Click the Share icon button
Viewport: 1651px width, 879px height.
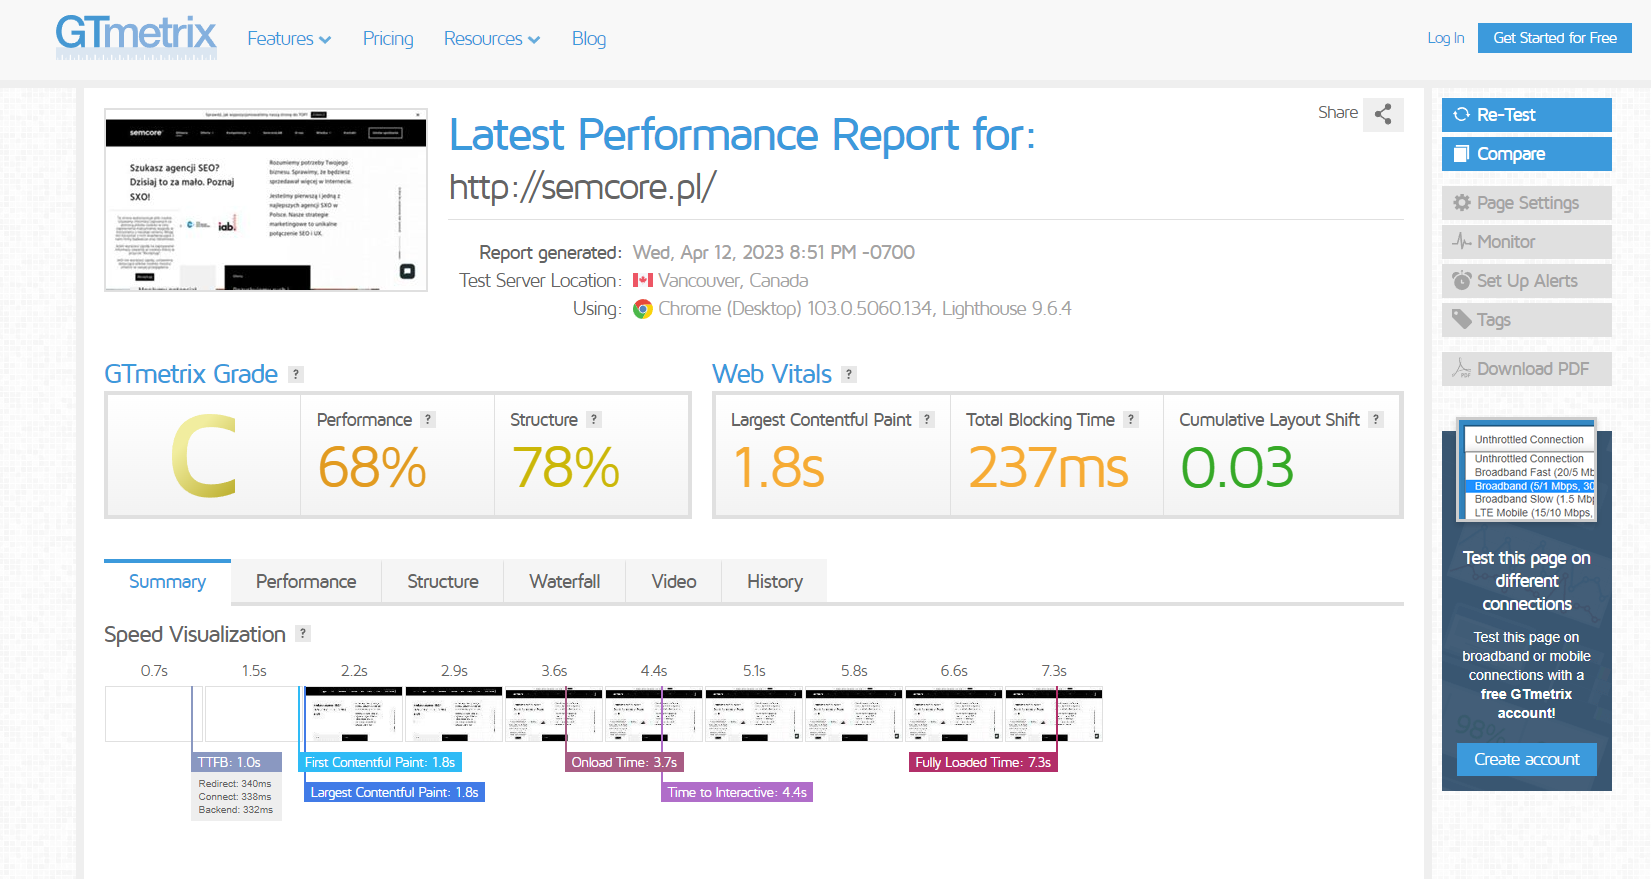[x=1383, y=114]
